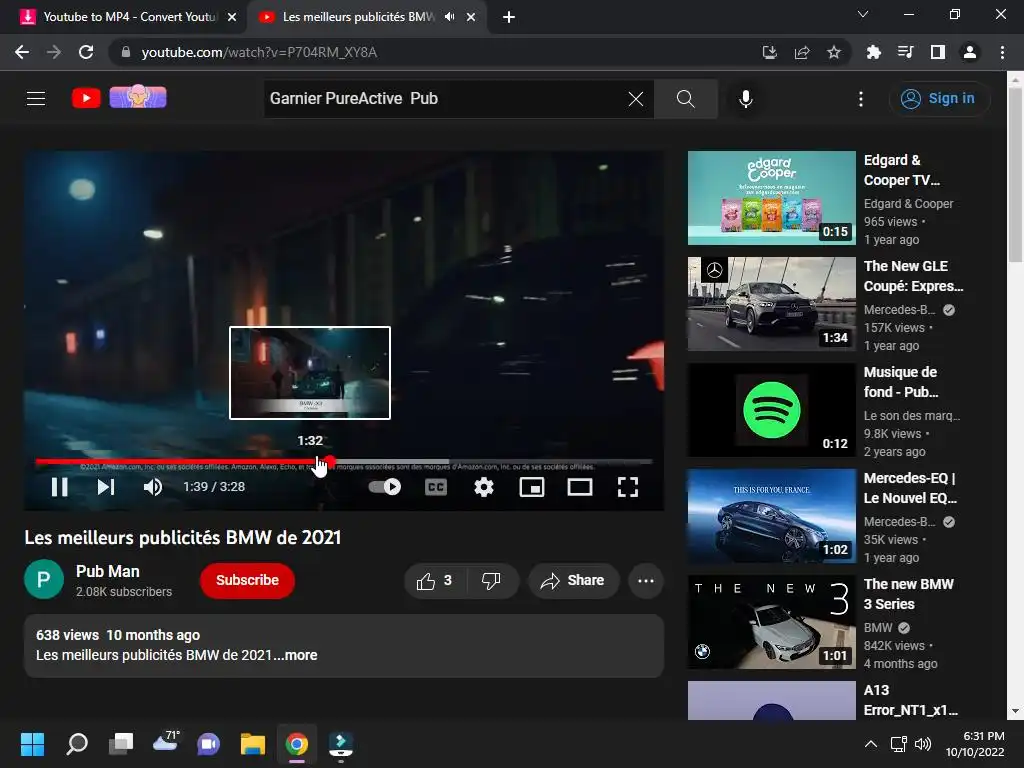This screenshot has width=1024, height=768.
Task: Go back to previous page
Action: tap(22, 52)
